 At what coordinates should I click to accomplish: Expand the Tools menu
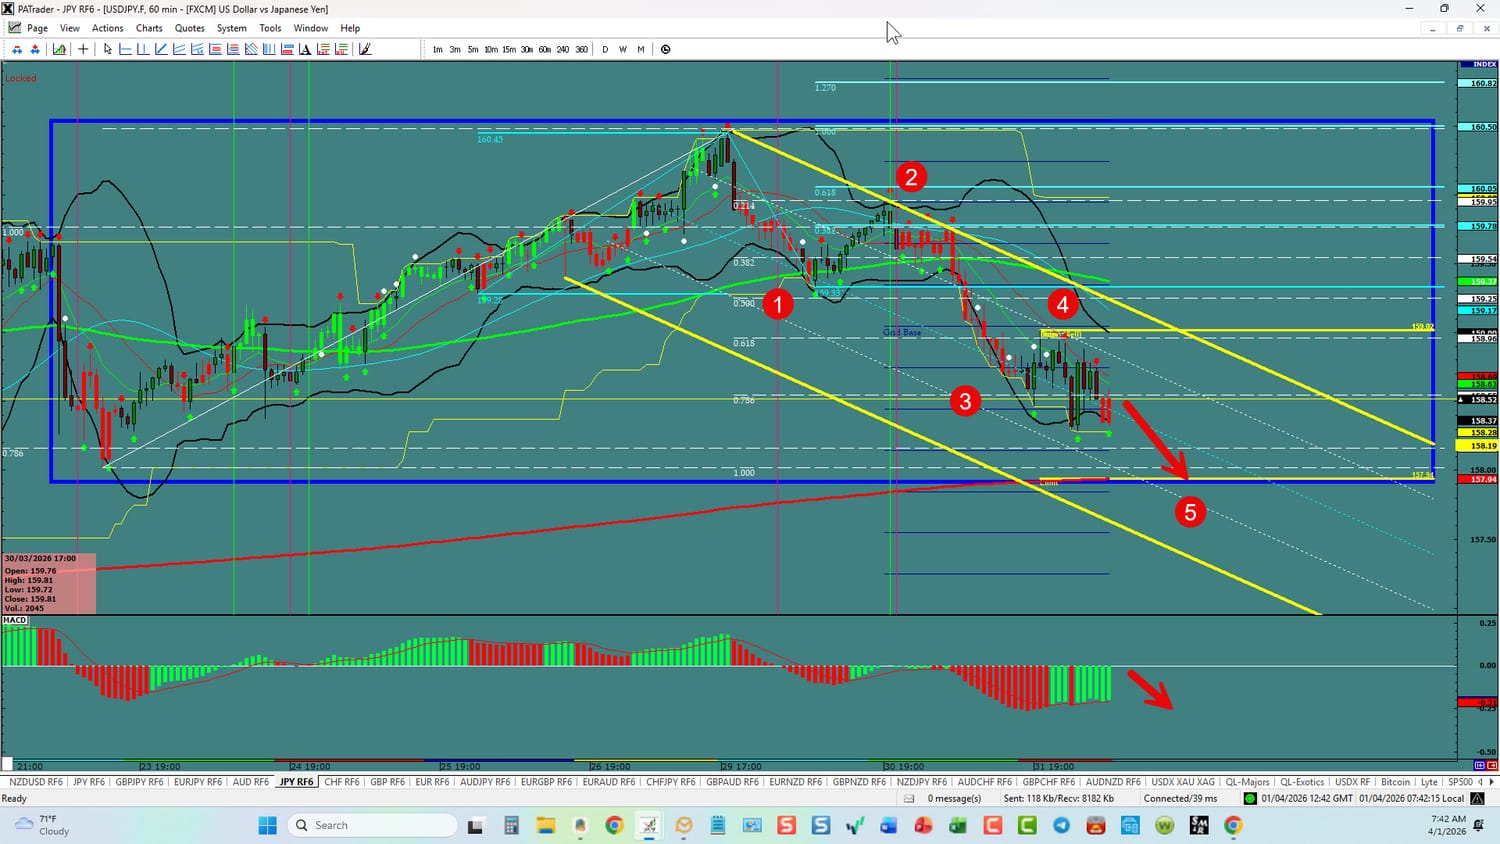pyautogui.click(x=270, y=28)
